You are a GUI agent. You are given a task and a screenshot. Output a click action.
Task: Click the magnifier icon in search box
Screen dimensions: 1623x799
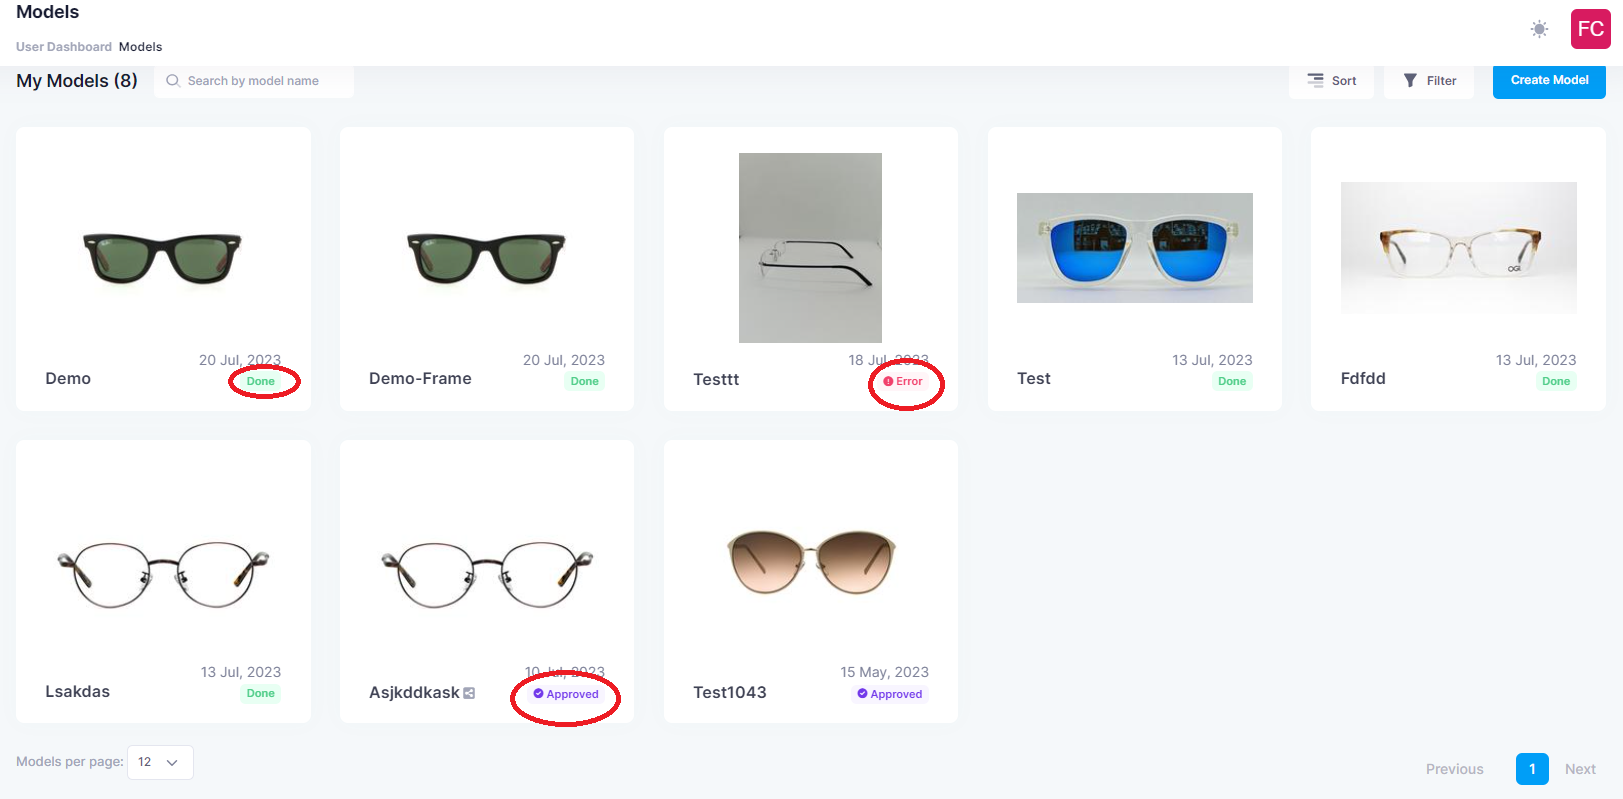[x=173, y=81]
